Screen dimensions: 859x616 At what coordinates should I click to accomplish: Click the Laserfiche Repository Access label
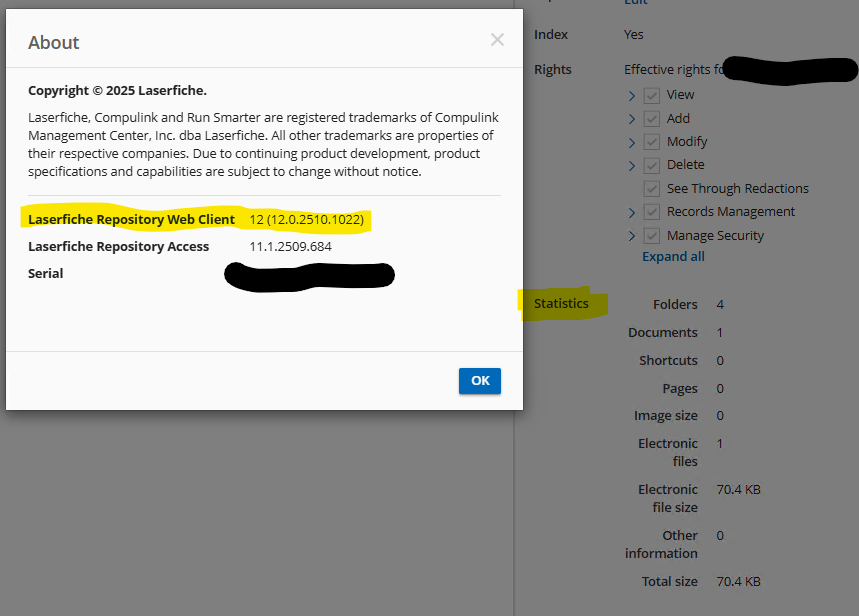tap(118, 247)
